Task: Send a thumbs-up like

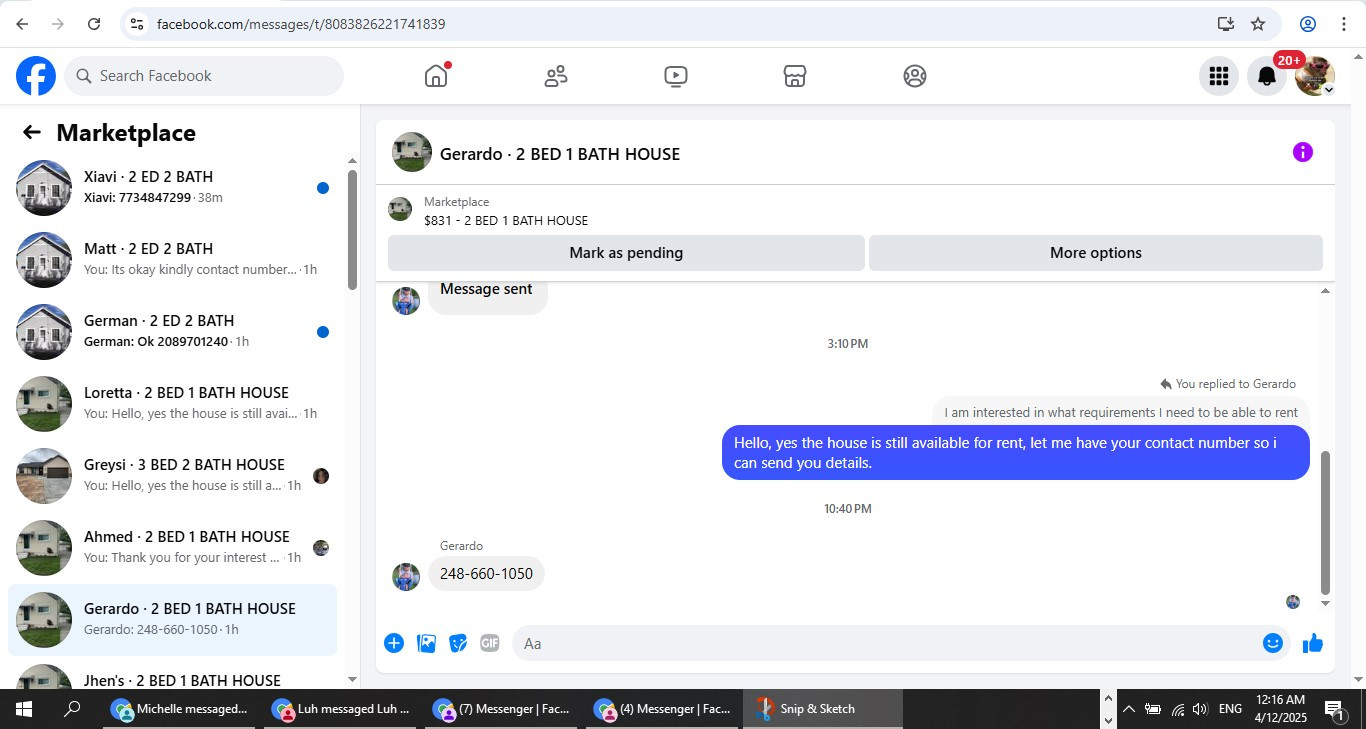Action: [1313, 643]
